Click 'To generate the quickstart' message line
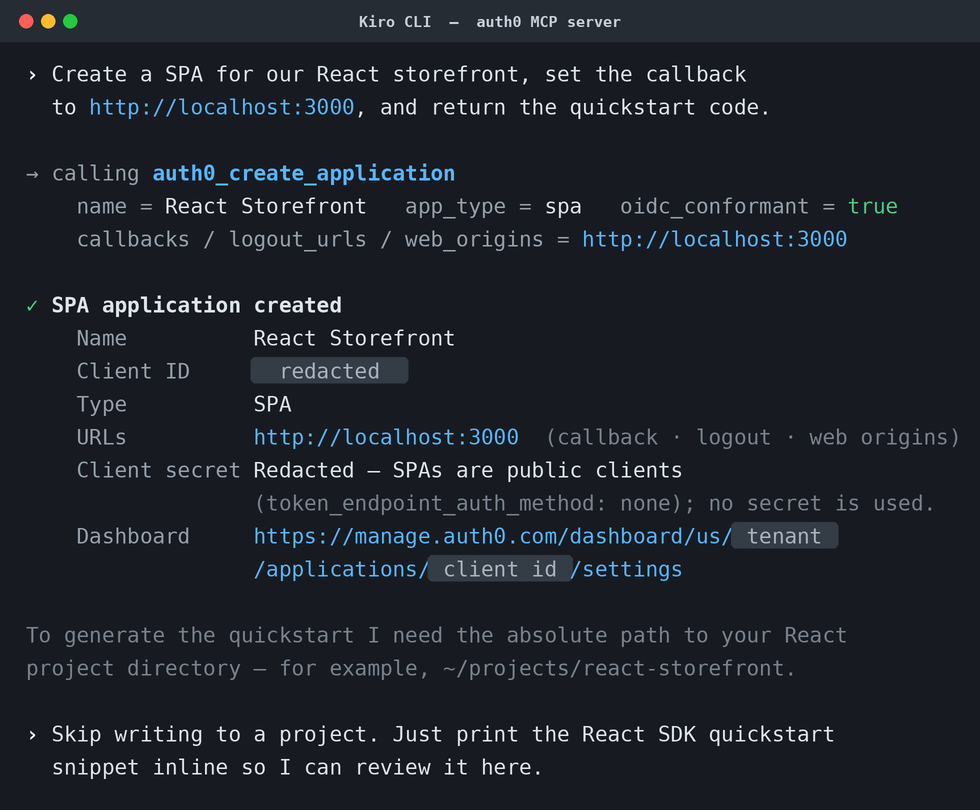Screen dimensions: 980x810 pyautogui.click(x=437, y=636)
